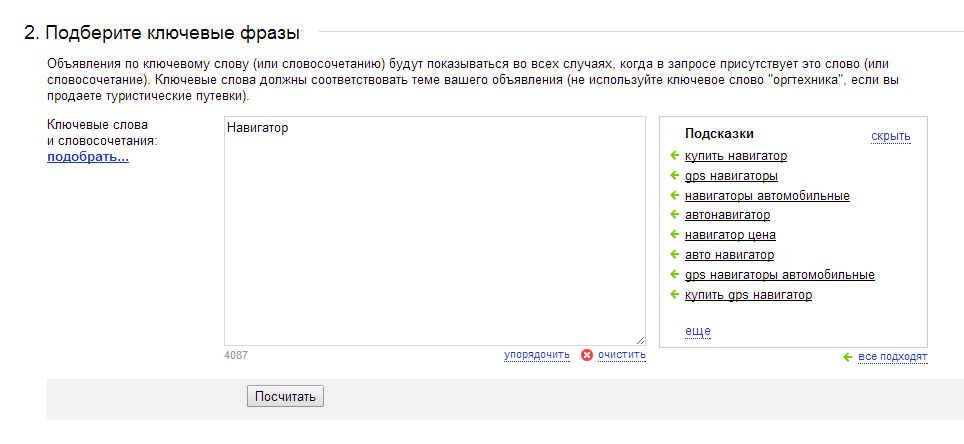Click green arrow beside 'авто навигатор'

(x=674, y=254)
